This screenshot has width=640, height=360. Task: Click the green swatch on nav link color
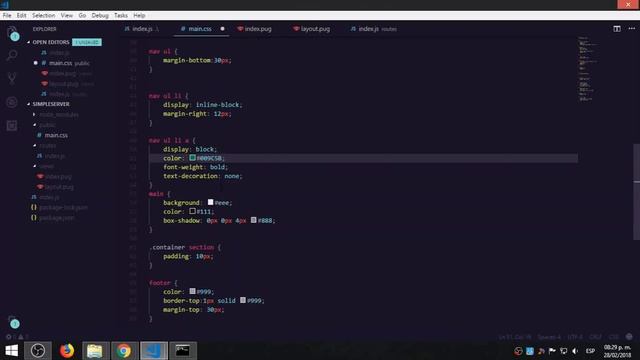point(192,158)
